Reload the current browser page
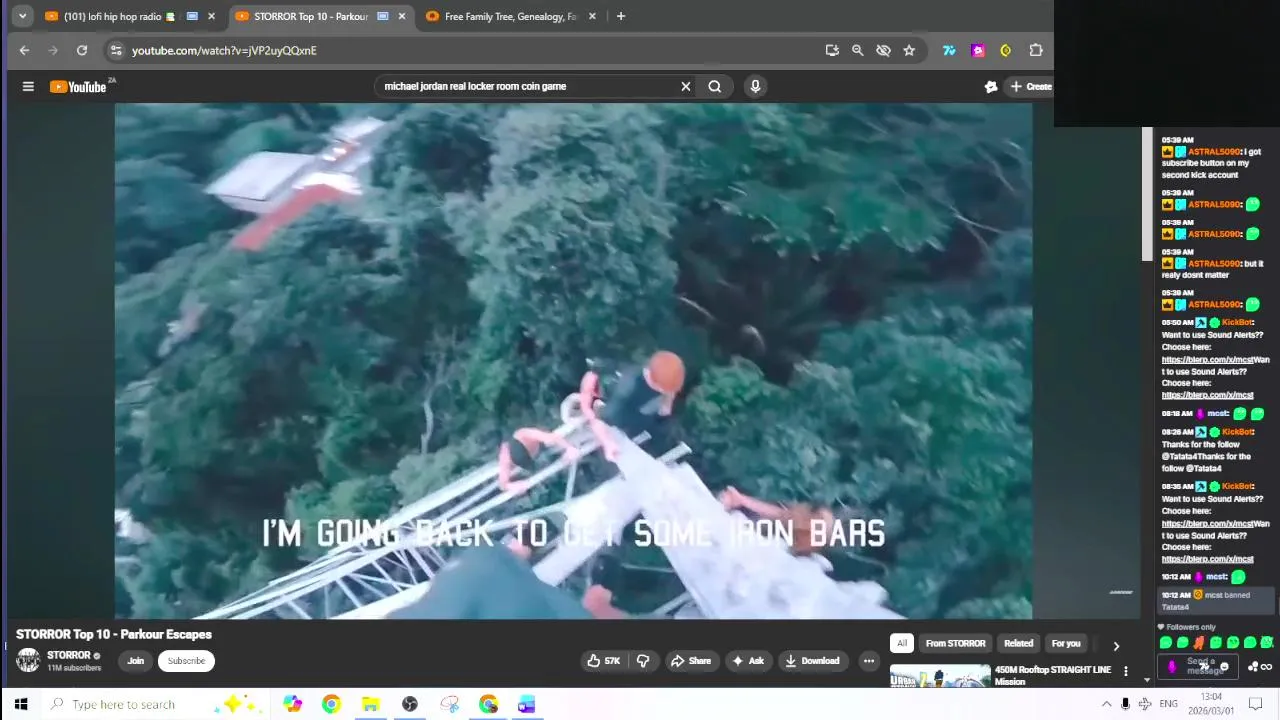The width and height of the screenshot is (1280, 720). 82,50
